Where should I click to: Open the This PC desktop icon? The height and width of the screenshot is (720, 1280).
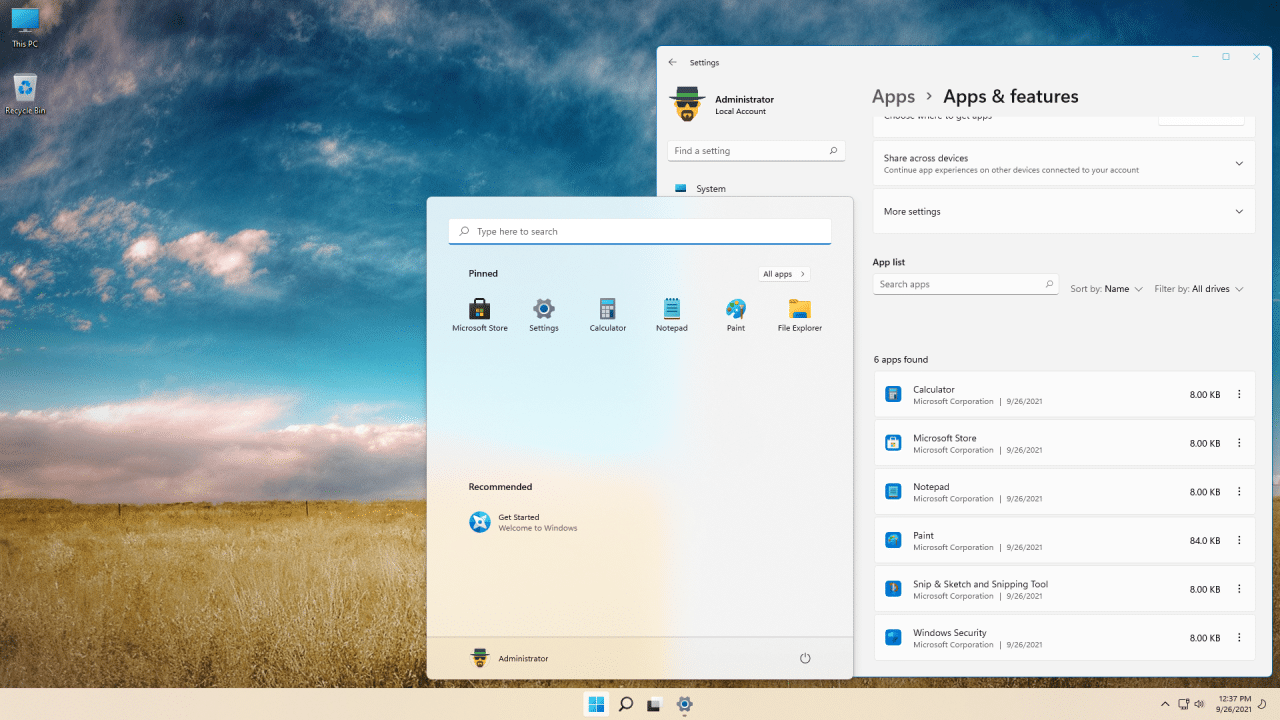[25, 28]
